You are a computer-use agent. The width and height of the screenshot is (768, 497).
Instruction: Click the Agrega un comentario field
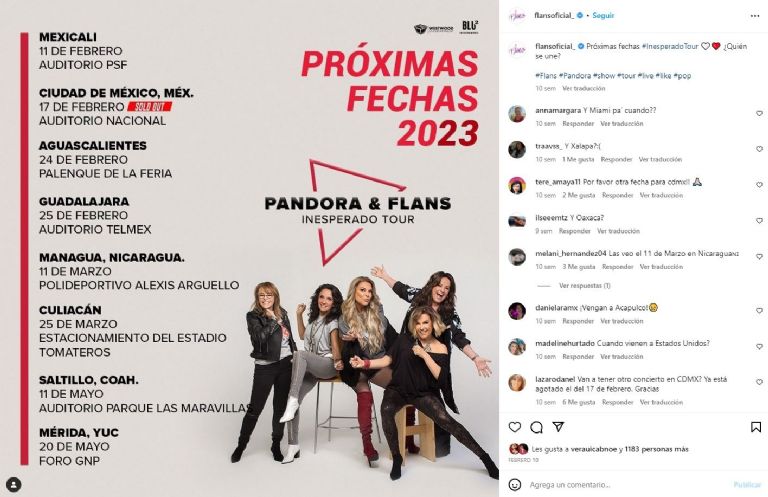(x=627, y=485)
